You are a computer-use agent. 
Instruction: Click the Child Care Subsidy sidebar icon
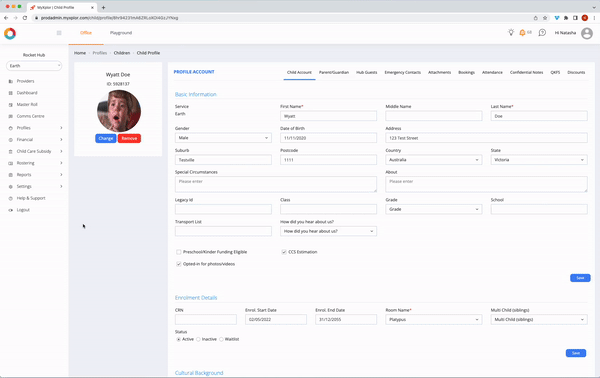[x=11, y=152]
